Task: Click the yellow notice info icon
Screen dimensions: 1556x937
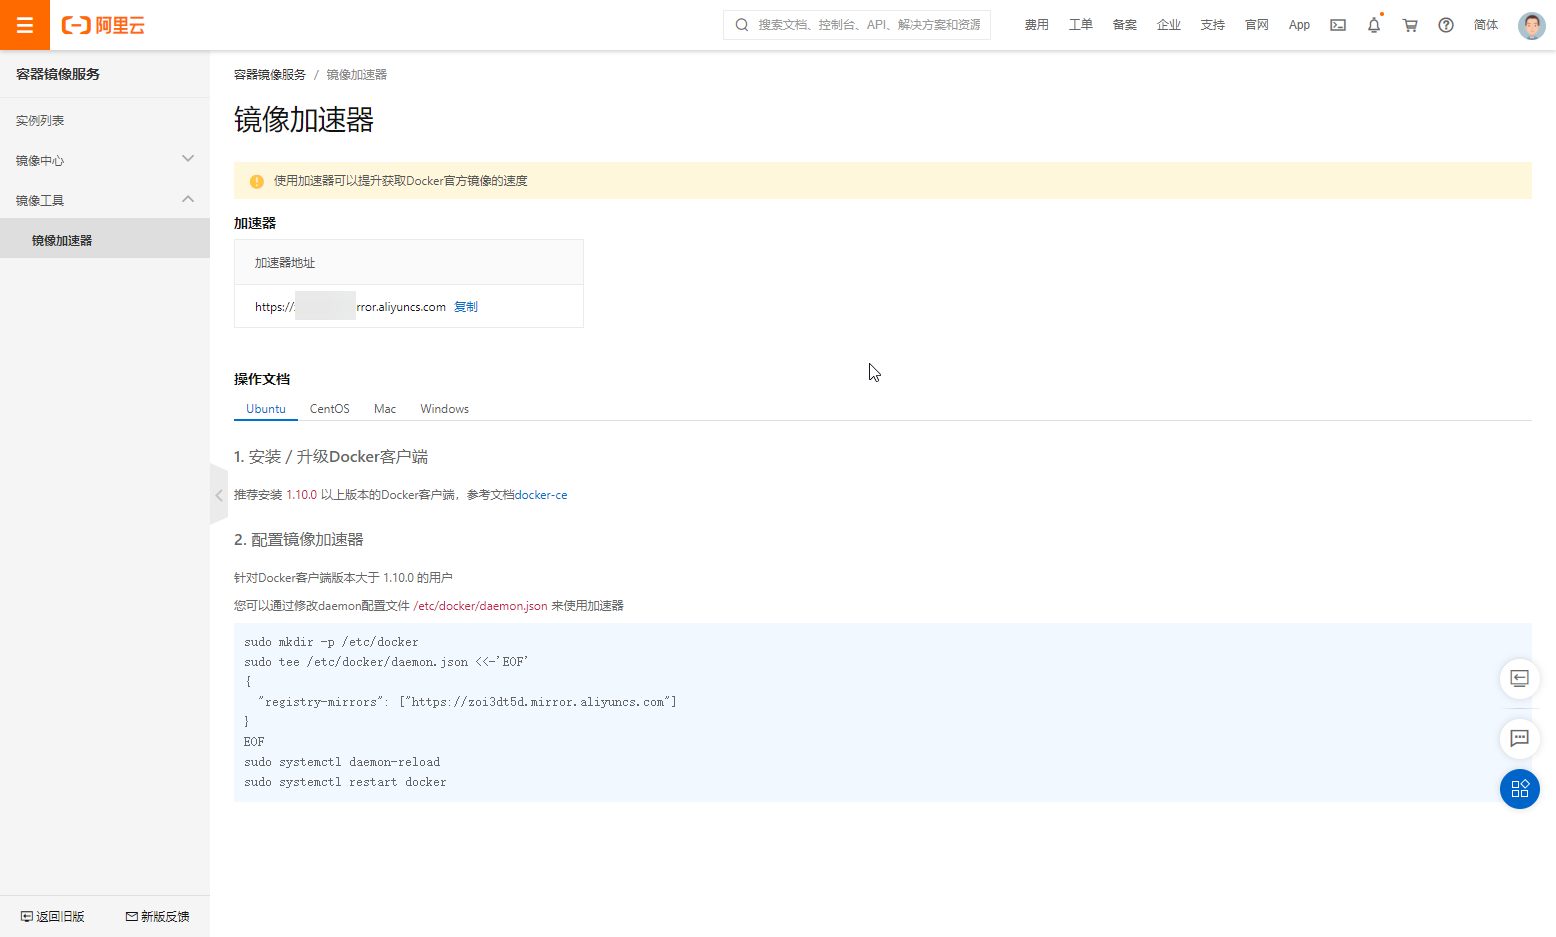Action: click(256, 181)
